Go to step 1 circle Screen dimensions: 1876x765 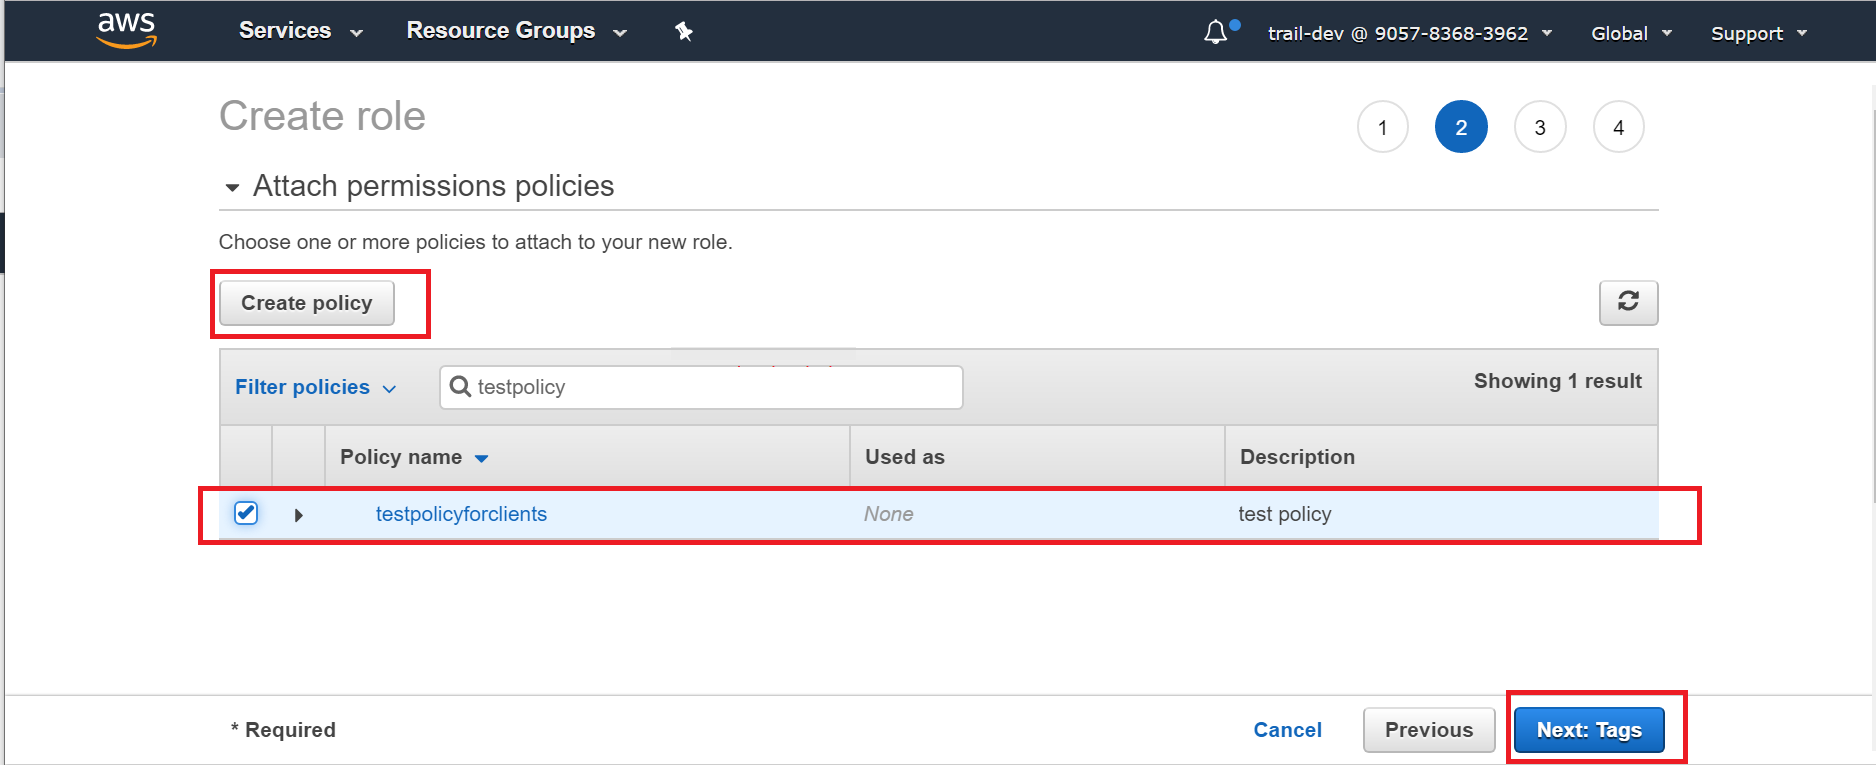pyautogui.click(x=1382, y=127)
